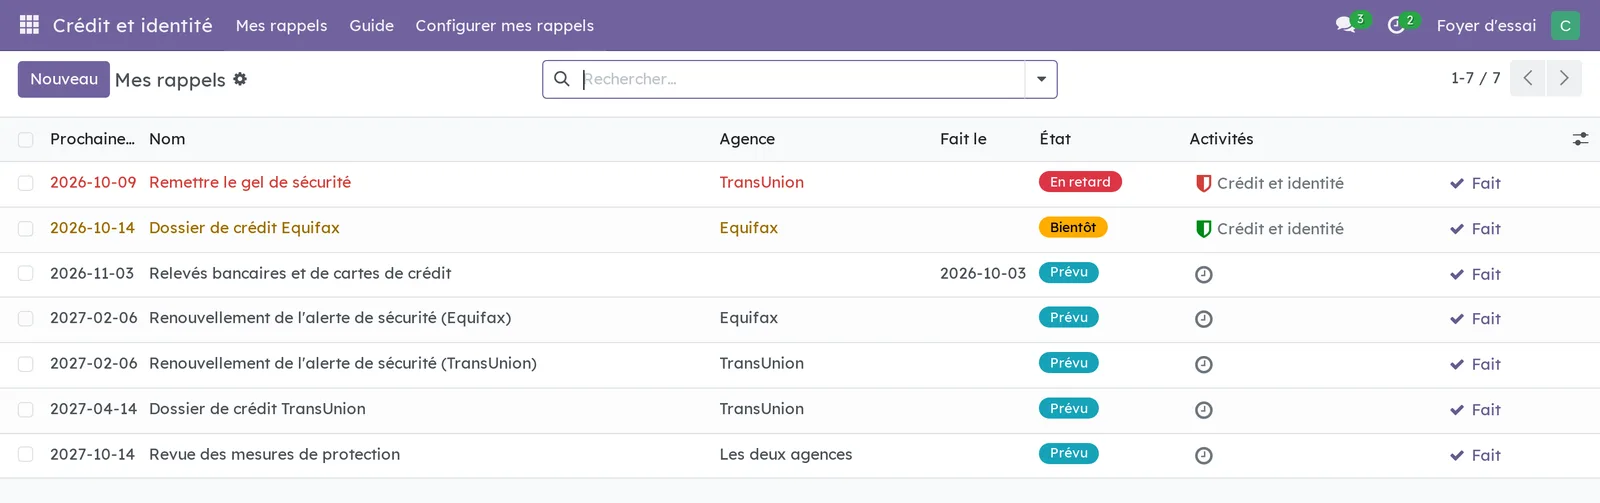Expand the search options dropdown arrow

[x=1041, y=79]
